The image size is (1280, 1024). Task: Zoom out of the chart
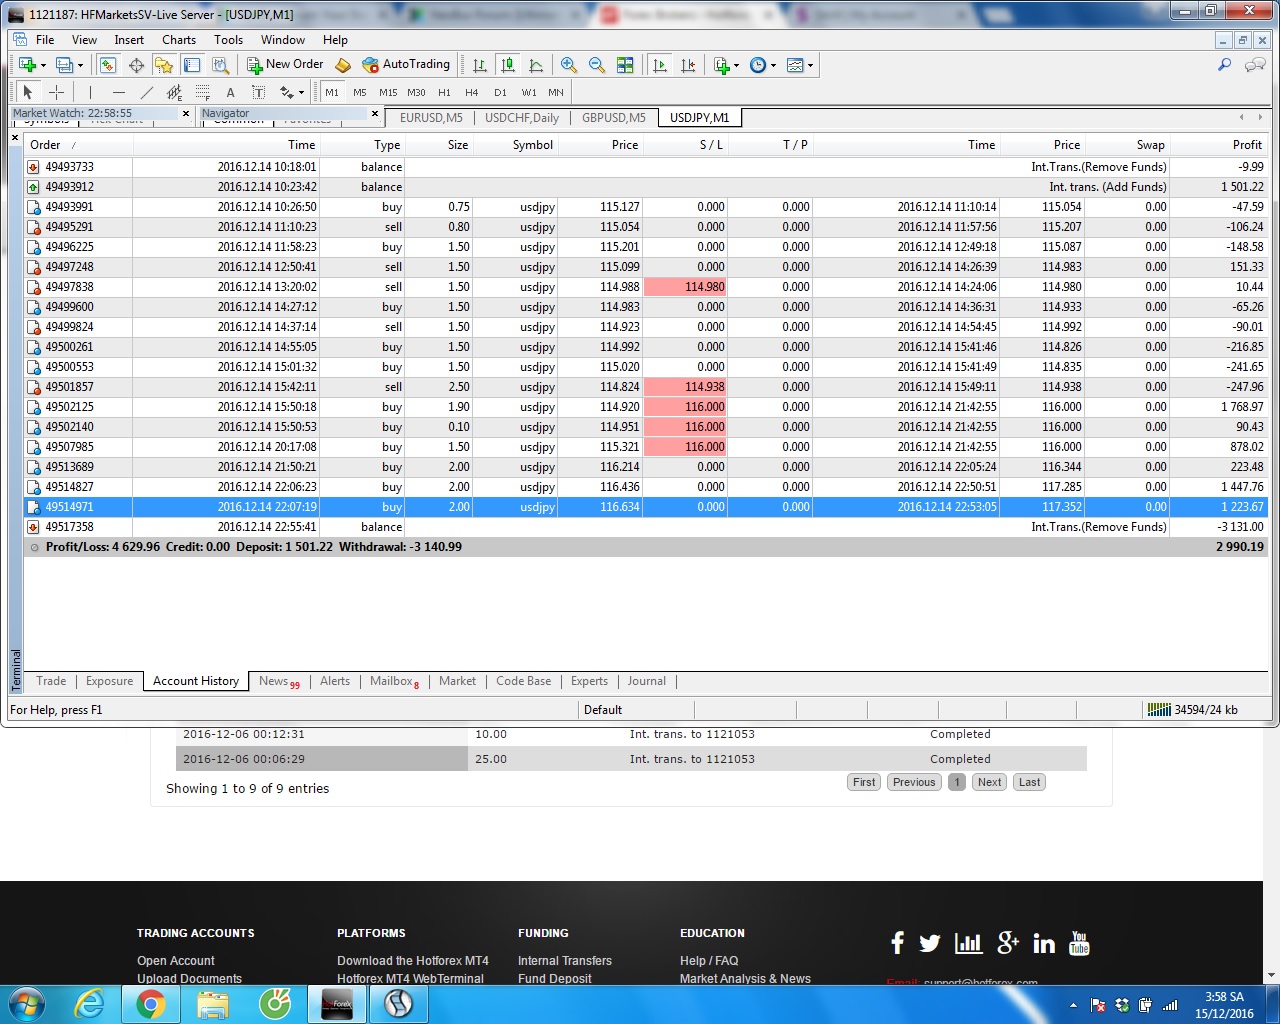(597, 65)
